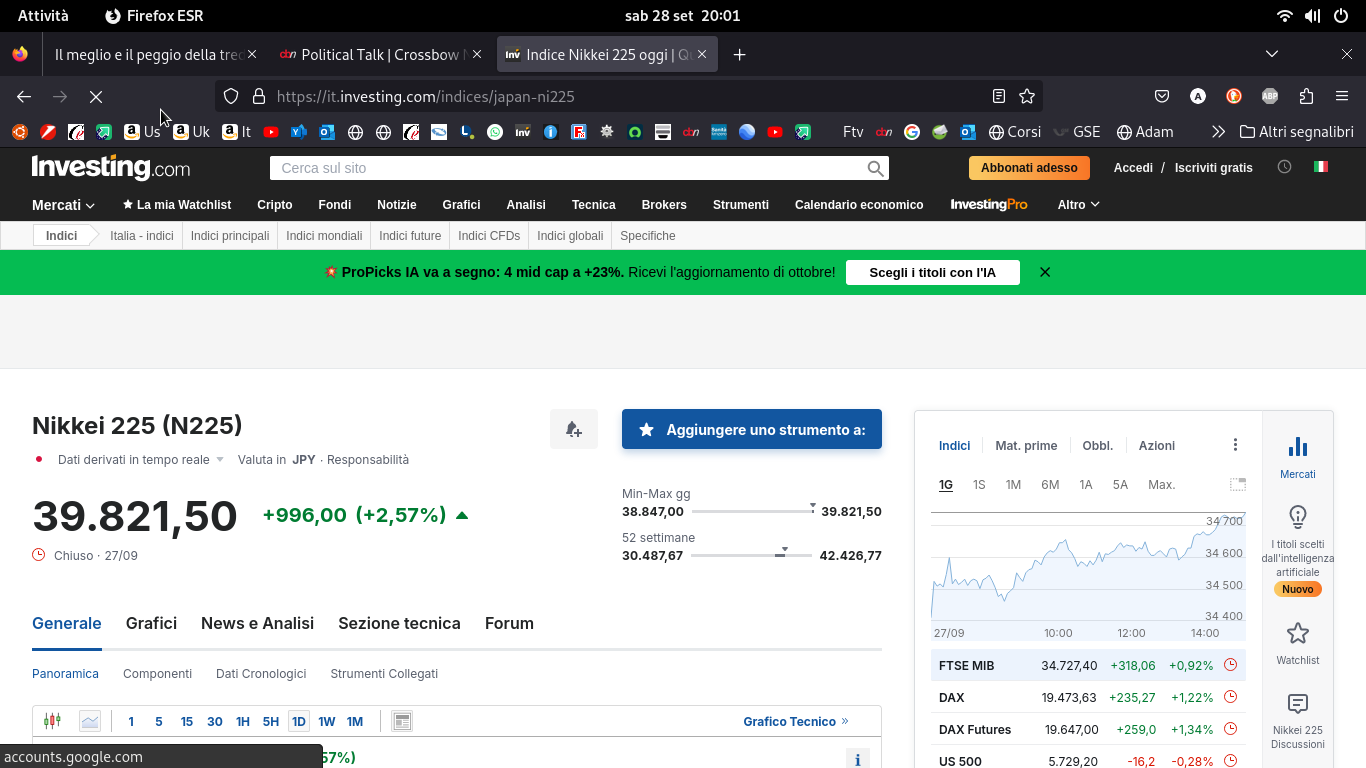Go back with browser back arrow

point(24,96)
